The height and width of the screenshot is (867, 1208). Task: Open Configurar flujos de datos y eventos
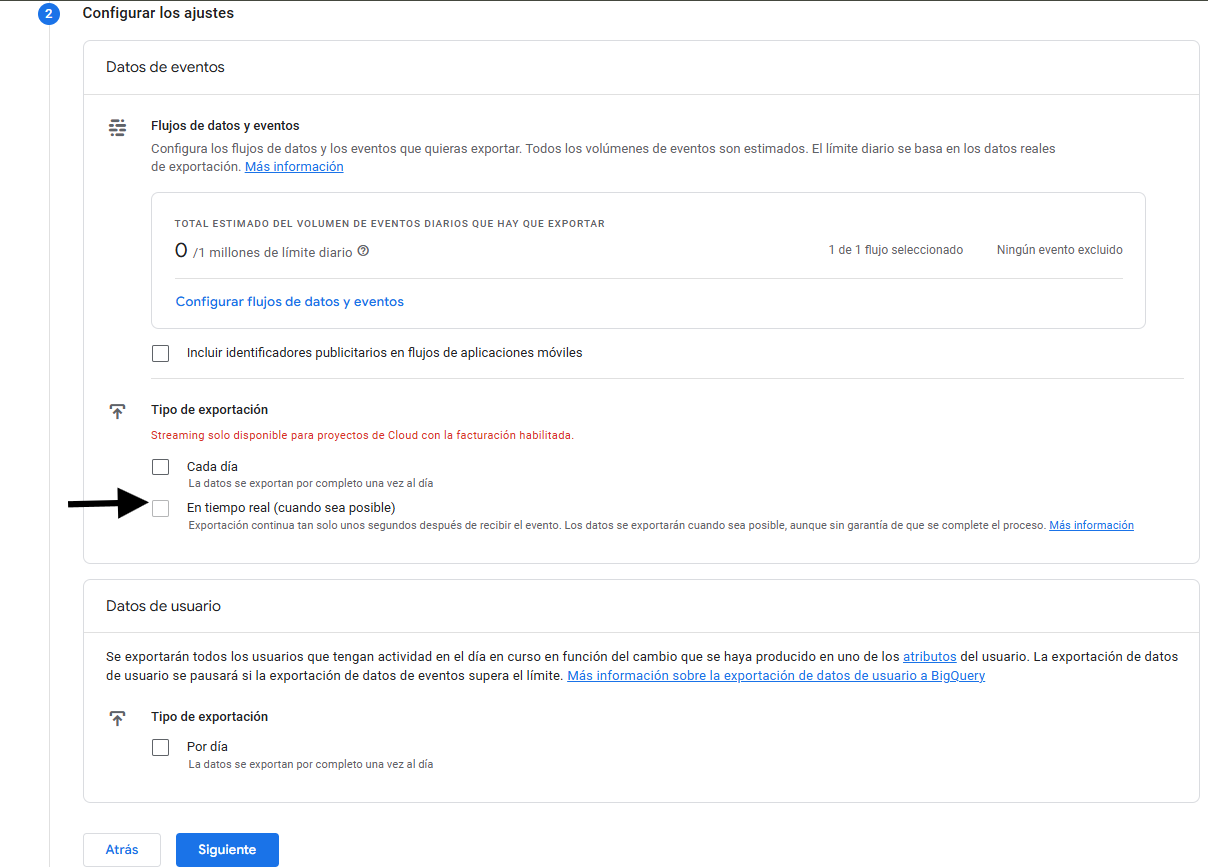coord(289,301)
